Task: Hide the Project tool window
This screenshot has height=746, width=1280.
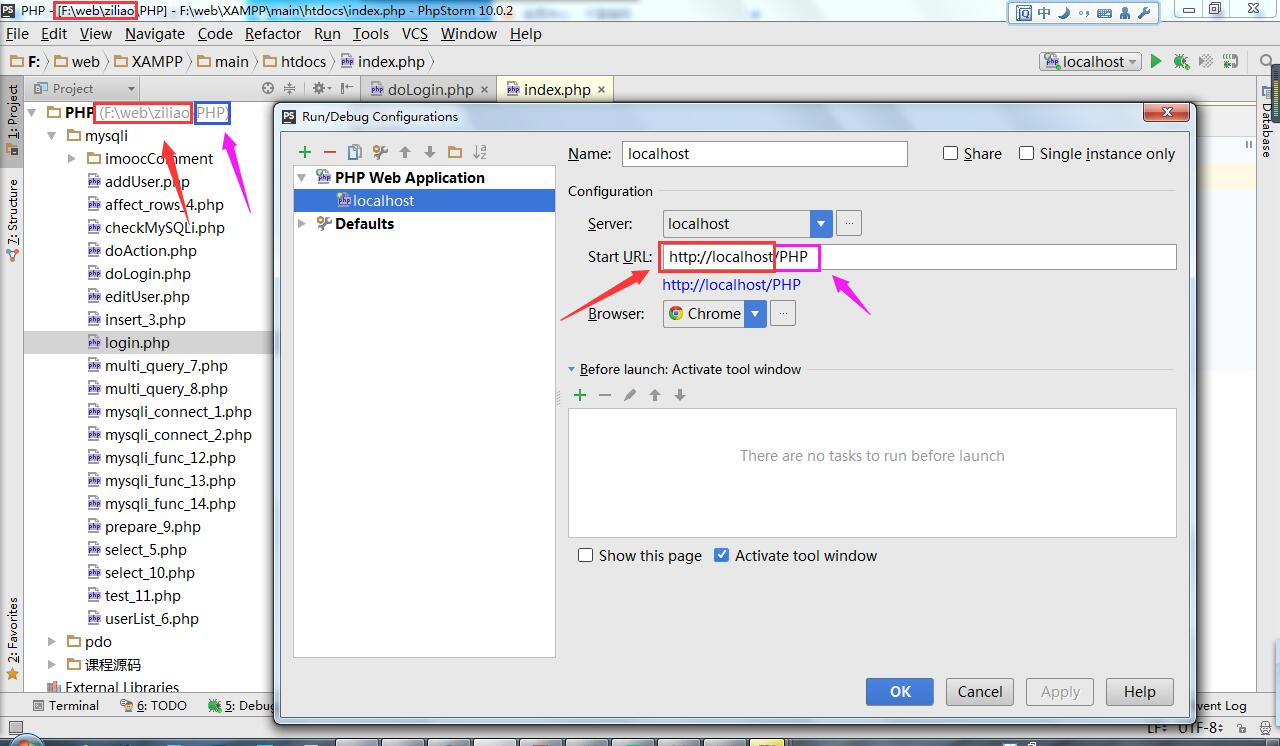Action: tap(346, 89)
